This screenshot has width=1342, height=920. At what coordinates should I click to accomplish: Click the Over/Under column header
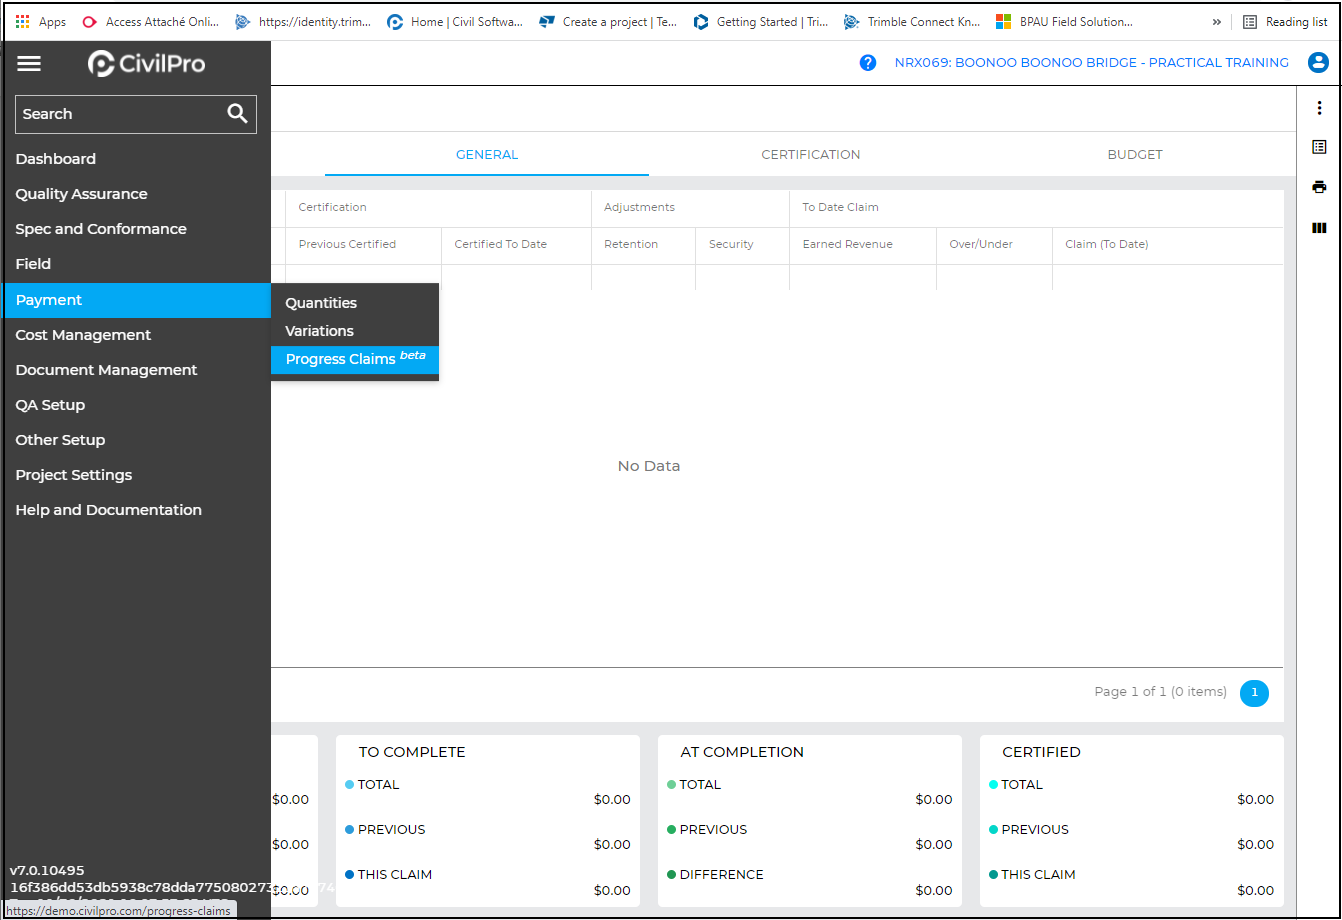pos(994,244)
